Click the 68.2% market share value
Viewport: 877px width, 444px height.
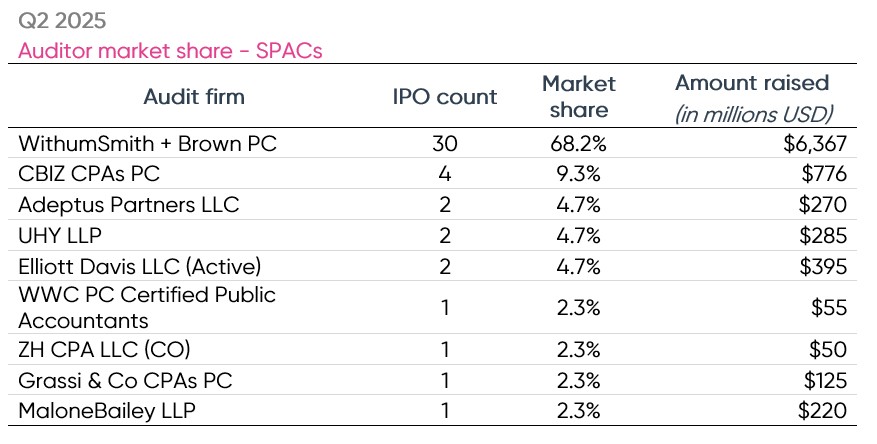click(578, 144)
